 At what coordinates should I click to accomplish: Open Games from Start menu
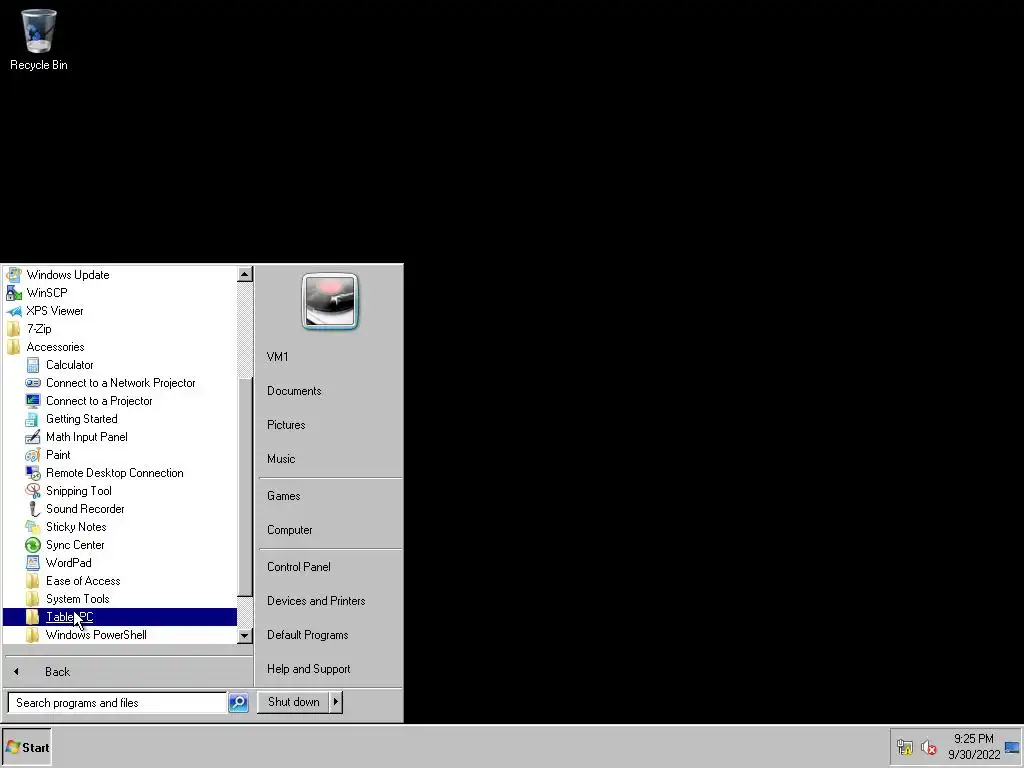(283, 496)
